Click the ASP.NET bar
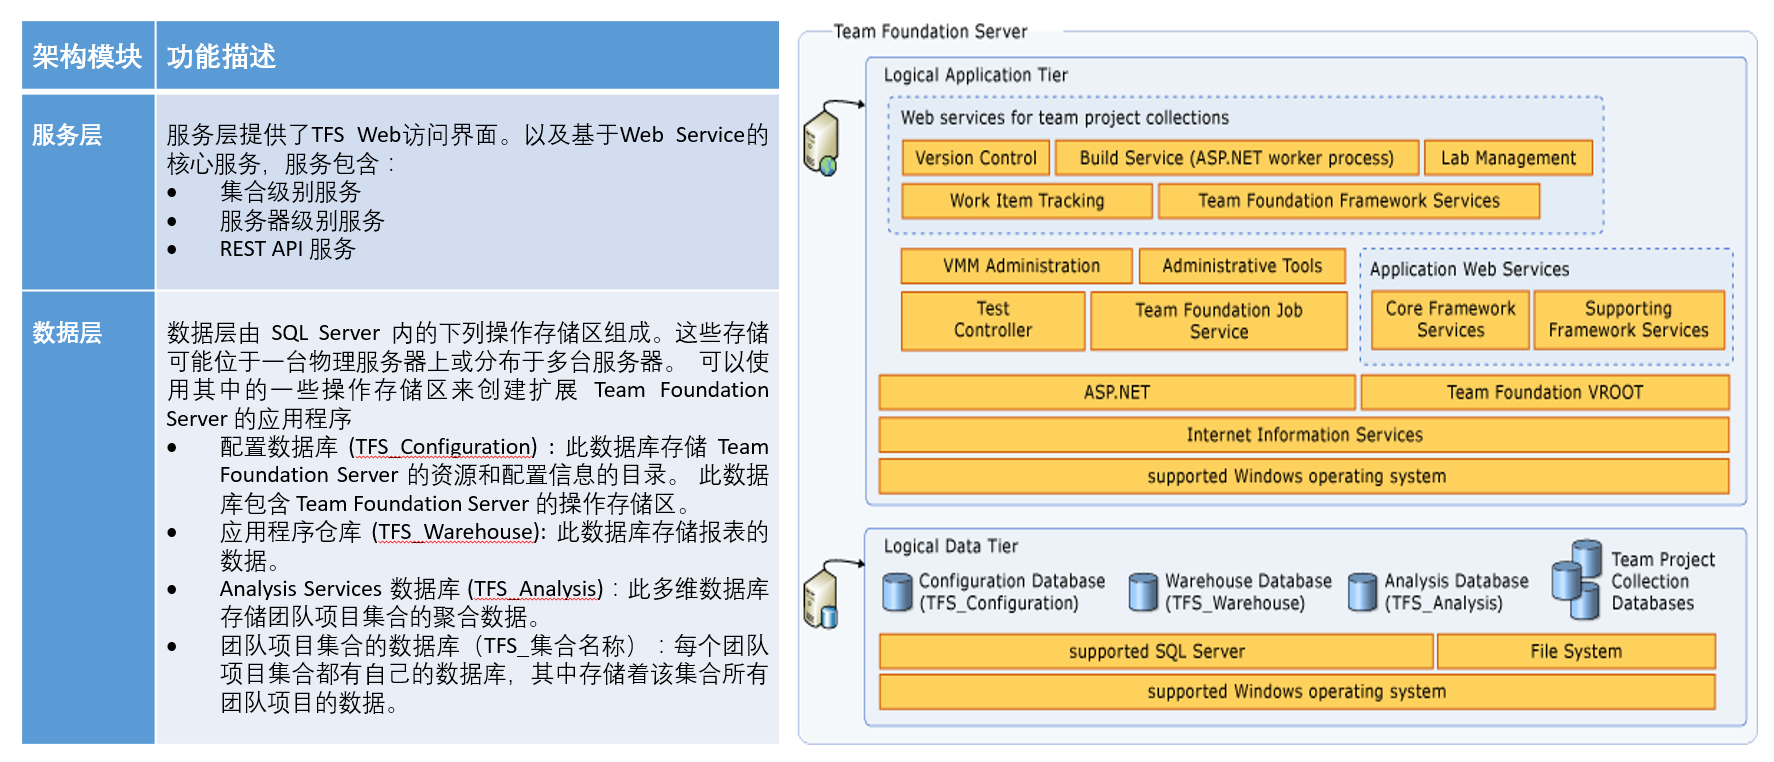 1117,392
